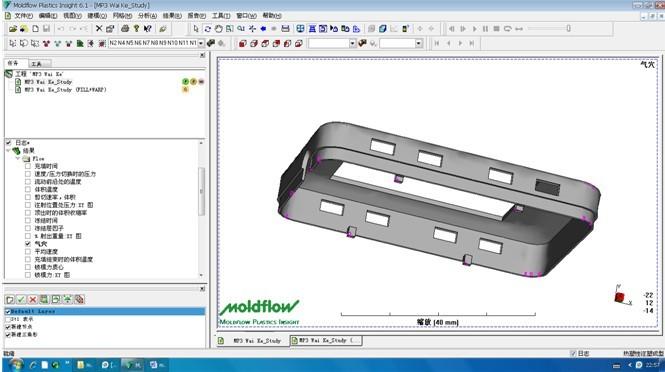Click the context help arrow-question icon
Viewport: 665px width, 372px height.
pos(147,29)
